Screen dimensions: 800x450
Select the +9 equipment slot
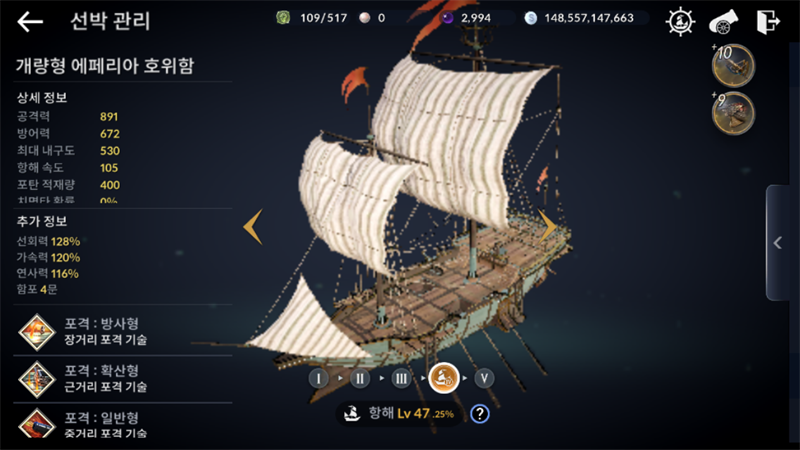(x=733, y=113)
